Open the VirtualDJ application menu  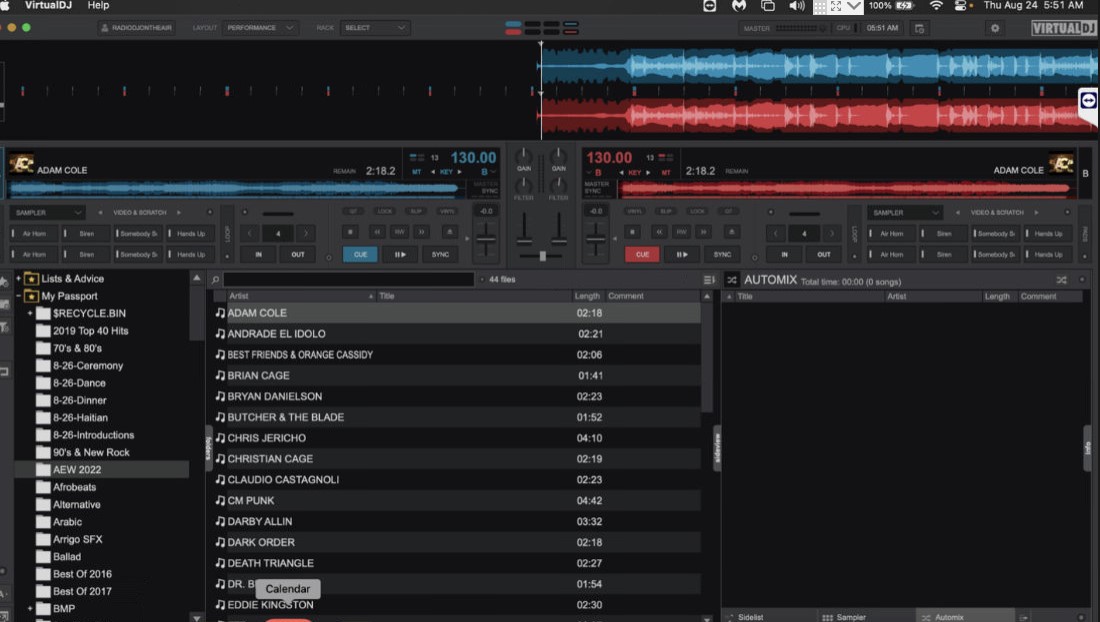[x=48, y=5]
